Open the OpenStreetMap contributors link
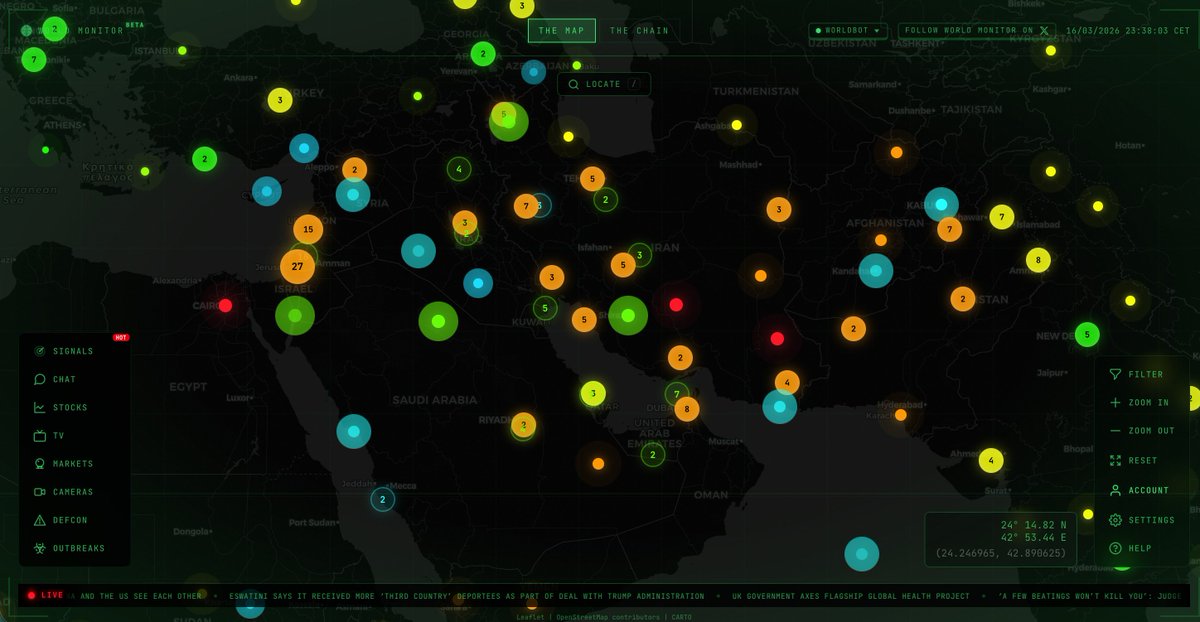 point(608,617)
